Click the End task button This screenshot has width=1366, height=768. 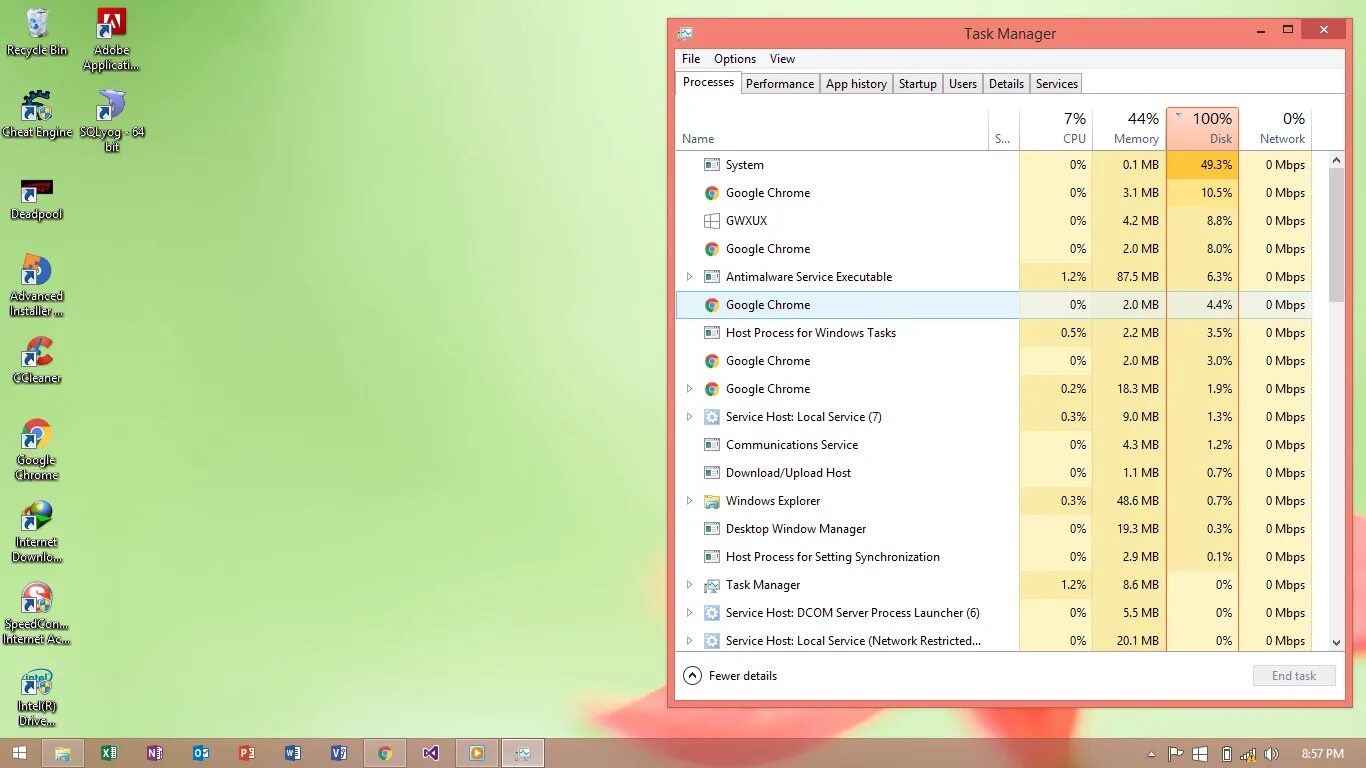click(1294, 676)
